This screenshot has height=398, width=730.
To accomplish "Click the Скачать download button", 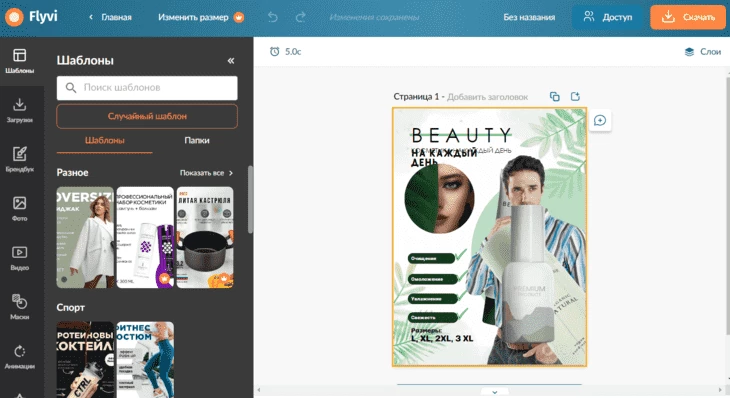I will [688, 17].
